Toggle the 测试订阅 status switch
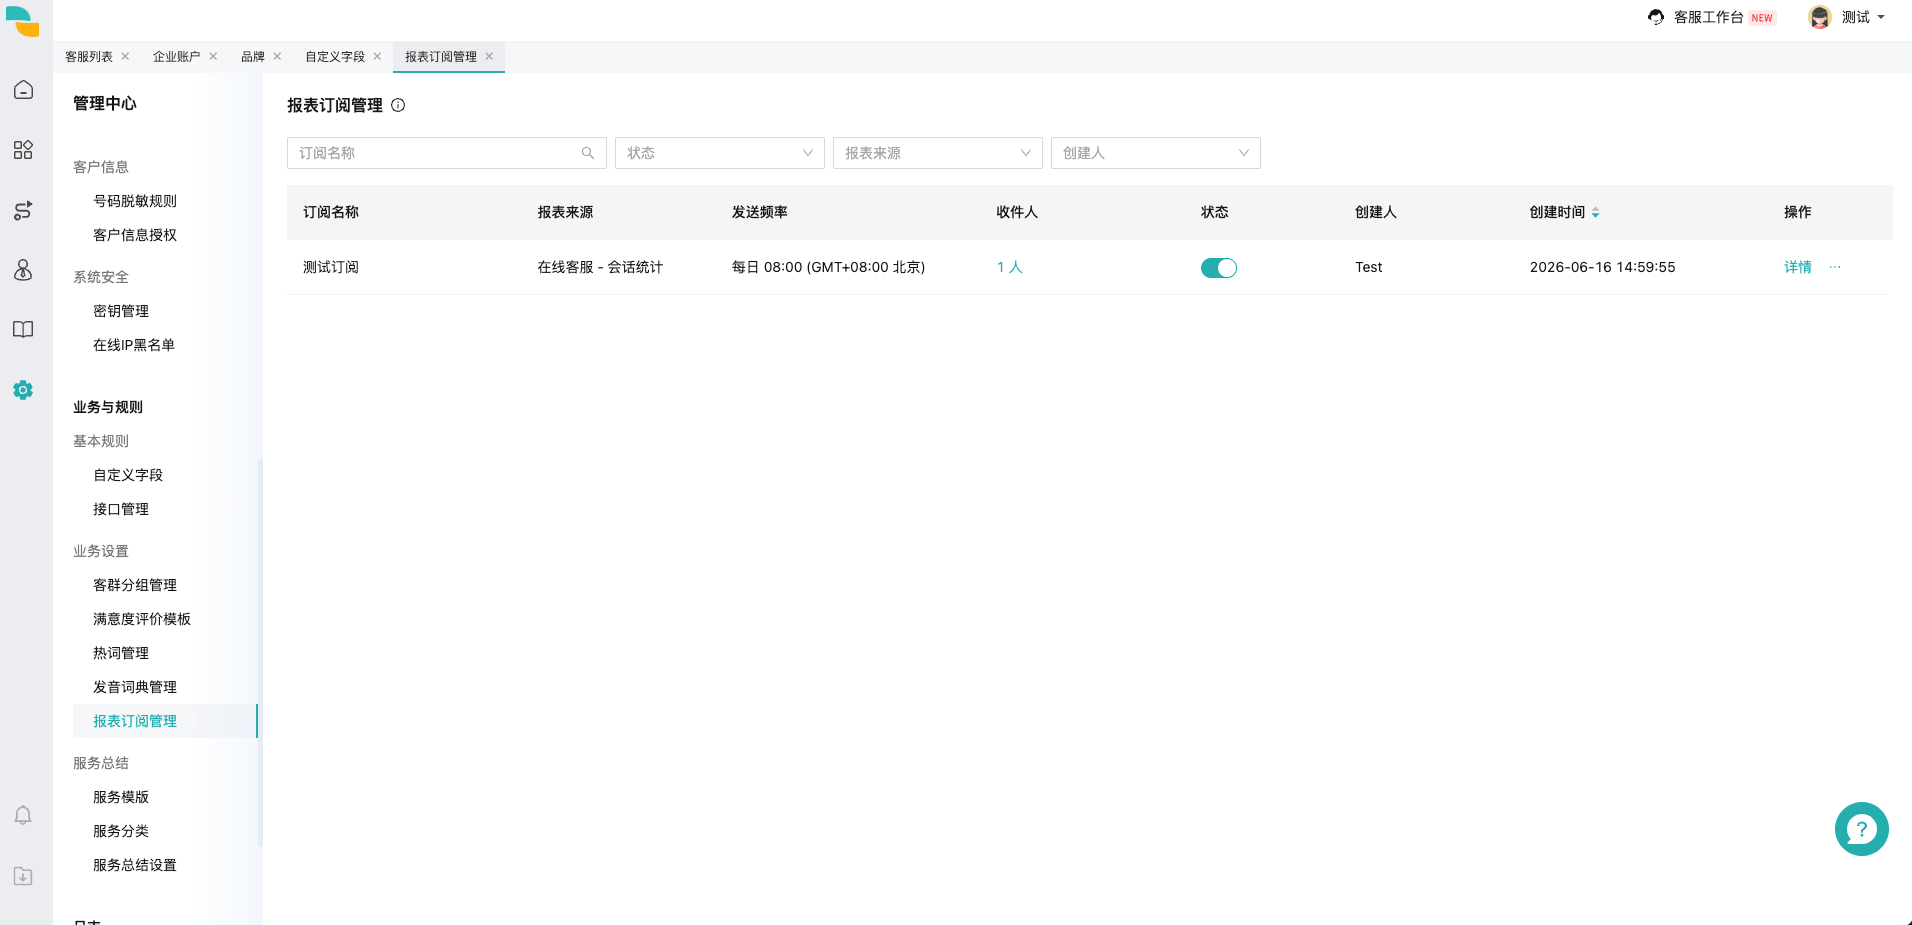The image size is (1912, 925). (x=1219, y=268)
